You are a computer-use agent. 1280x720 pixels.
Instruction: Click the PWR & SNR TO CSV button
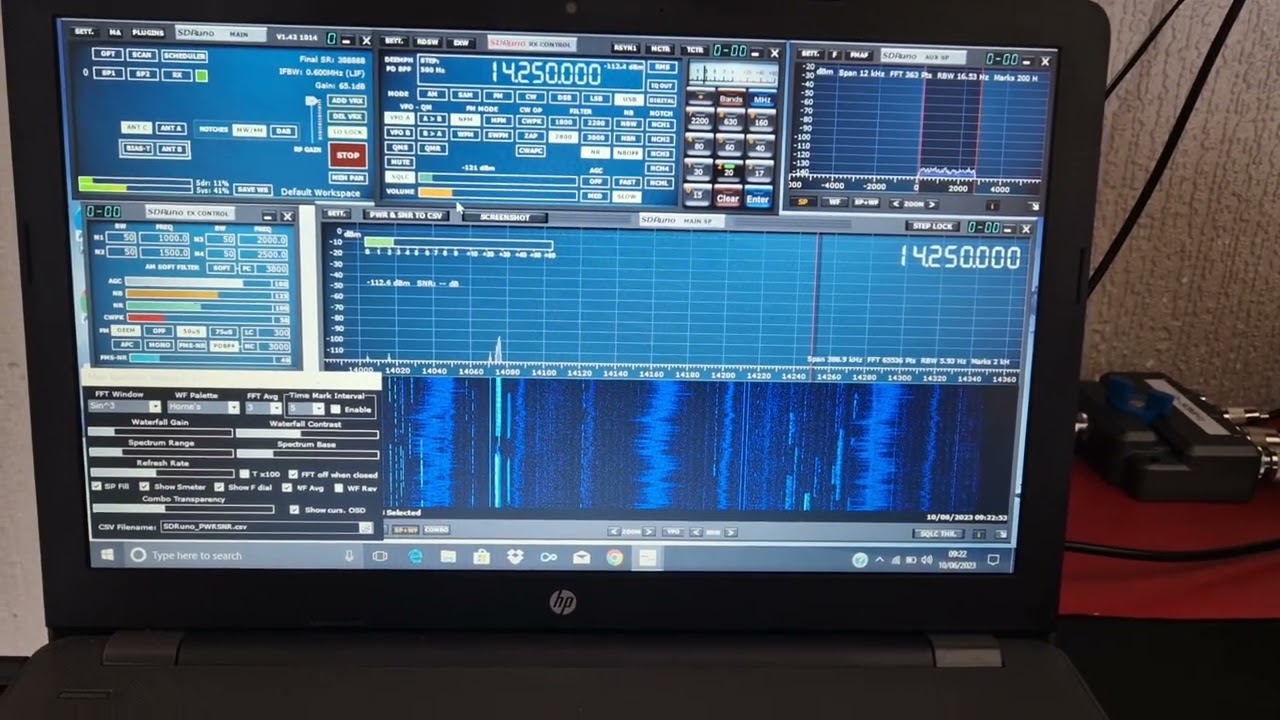tap(405, 215)
